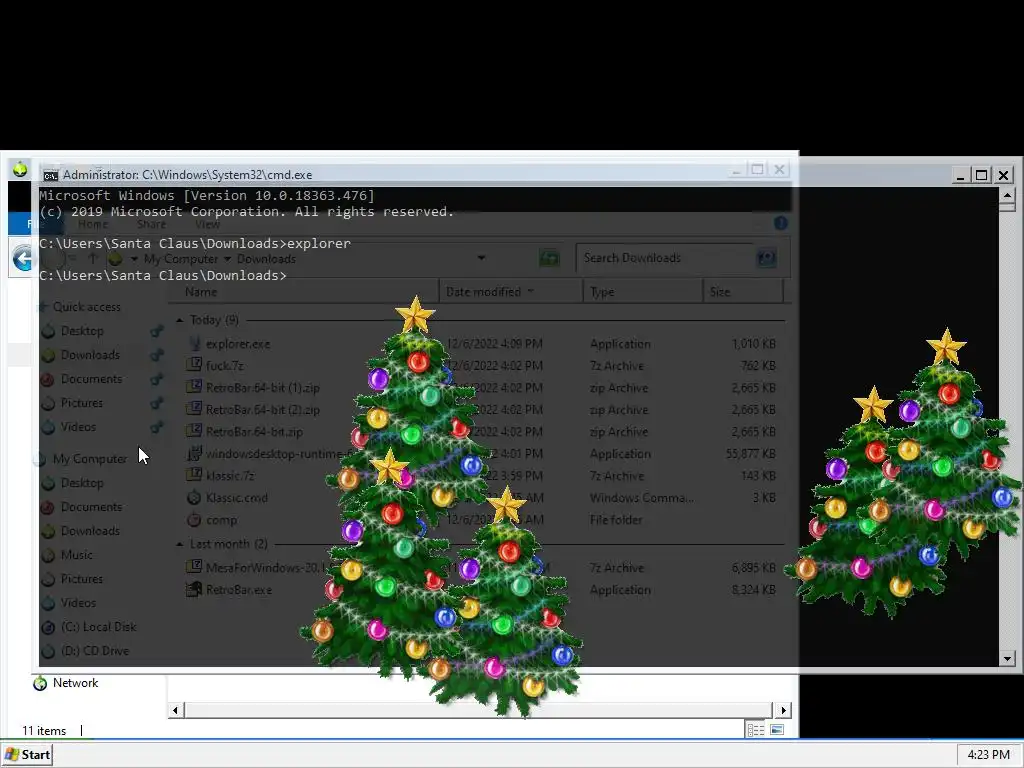Image resolution: width=1024 pixels, height=768 pixels.
Task: Select the comp folder icon
Action: [194, 520]
